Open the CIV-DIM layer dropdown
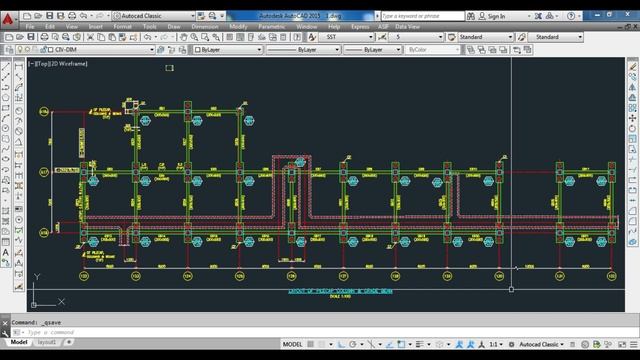 85,50
